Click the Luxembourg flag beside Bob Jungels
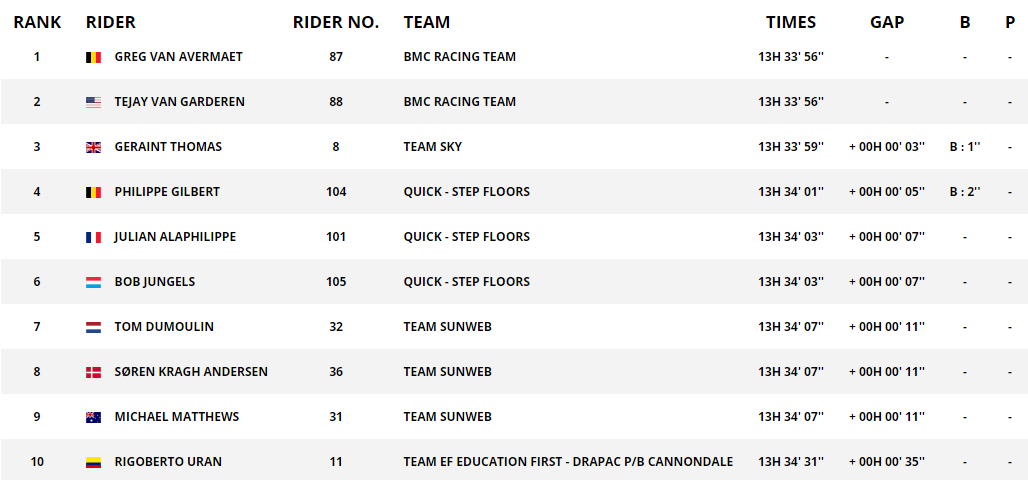Screen dimensions: 1028x480 [93, 283]
